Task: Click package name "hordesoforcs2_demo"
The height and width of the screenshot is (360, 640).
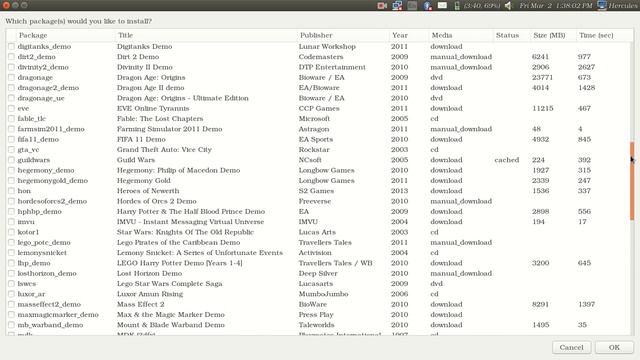Action: tap(52, 201)
